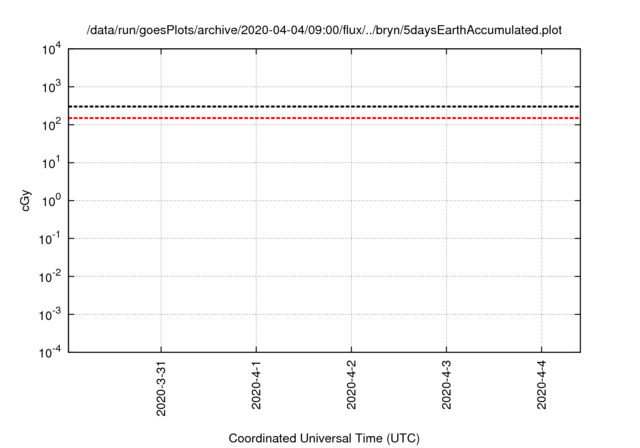Click the 10^-4 y-axis tick label
This screenshot has height=448, width=640.
coord(50,352)
